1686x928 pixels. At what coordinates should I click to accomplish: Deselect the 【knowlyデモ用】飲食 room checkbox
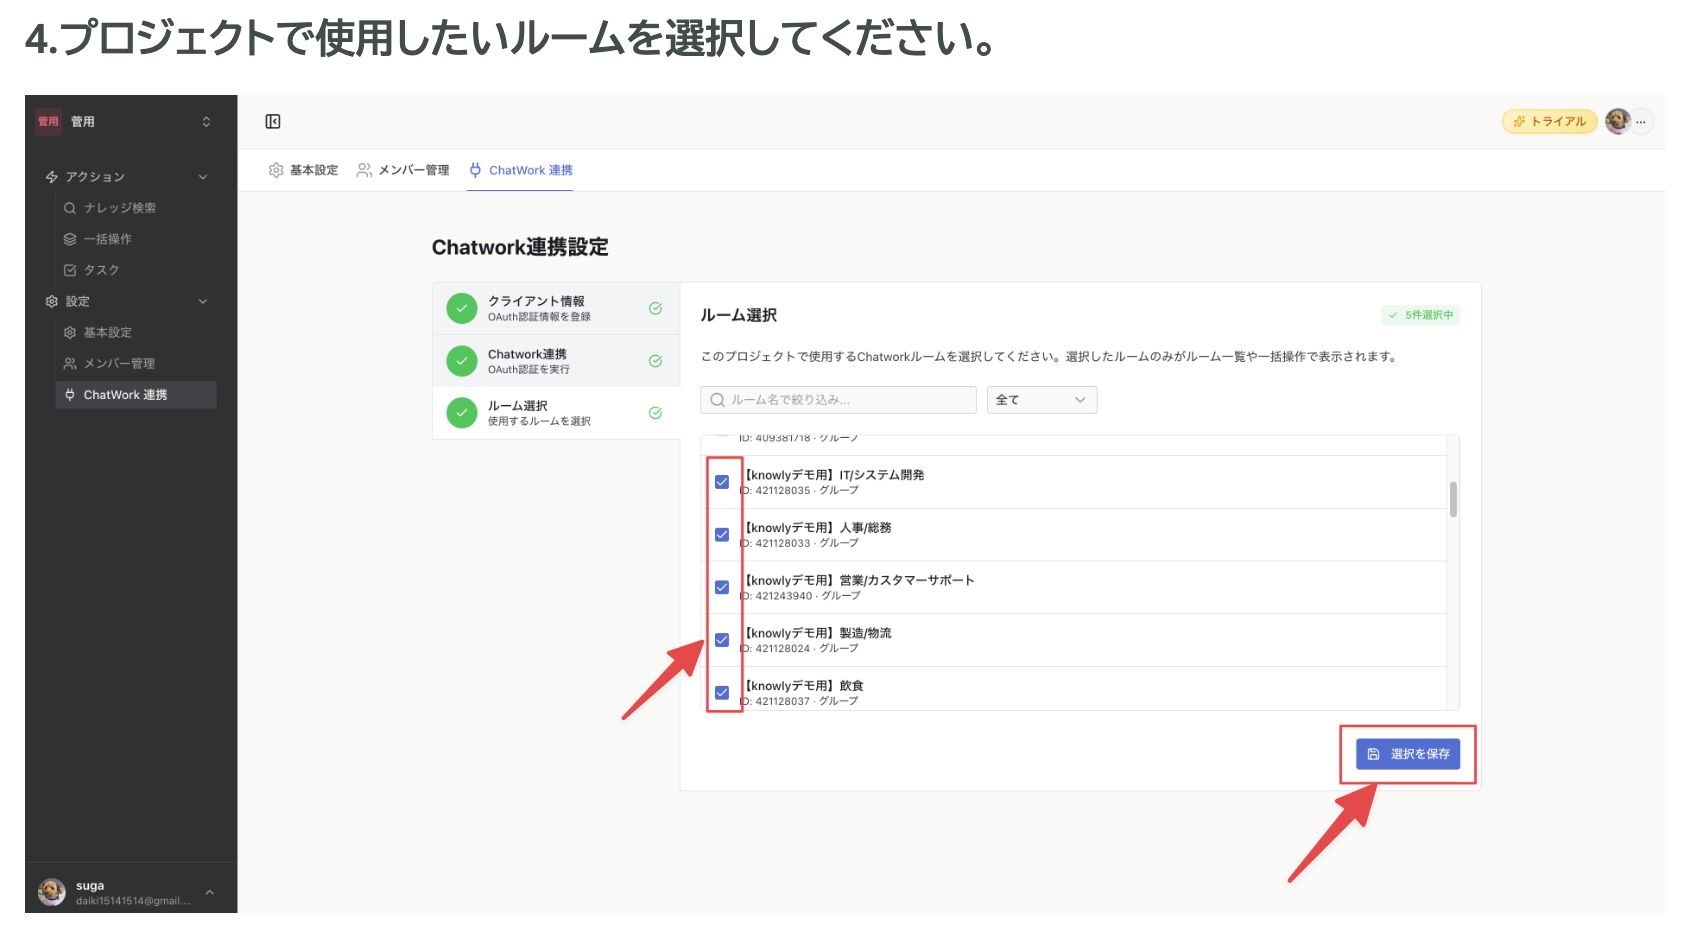coord(722,691)
